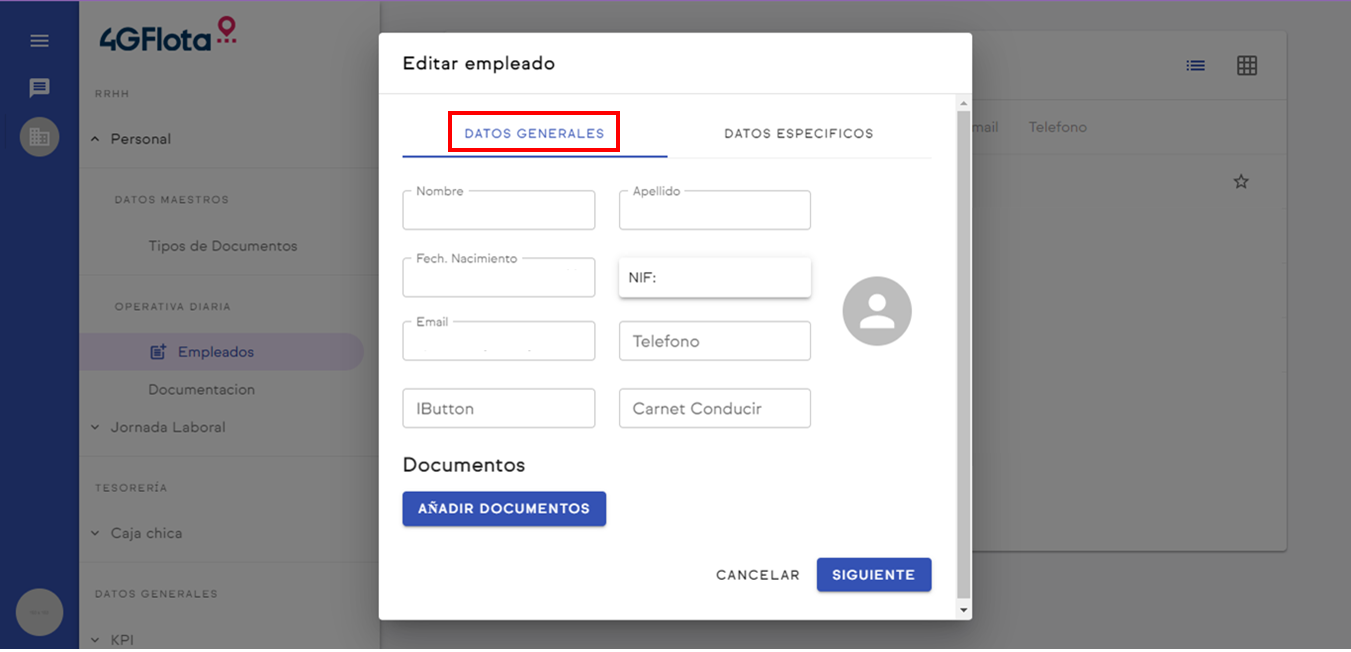Screen dimensions: 1351x652
Task: Open Tipos de Documentos in sidebar
Action: 223,246
